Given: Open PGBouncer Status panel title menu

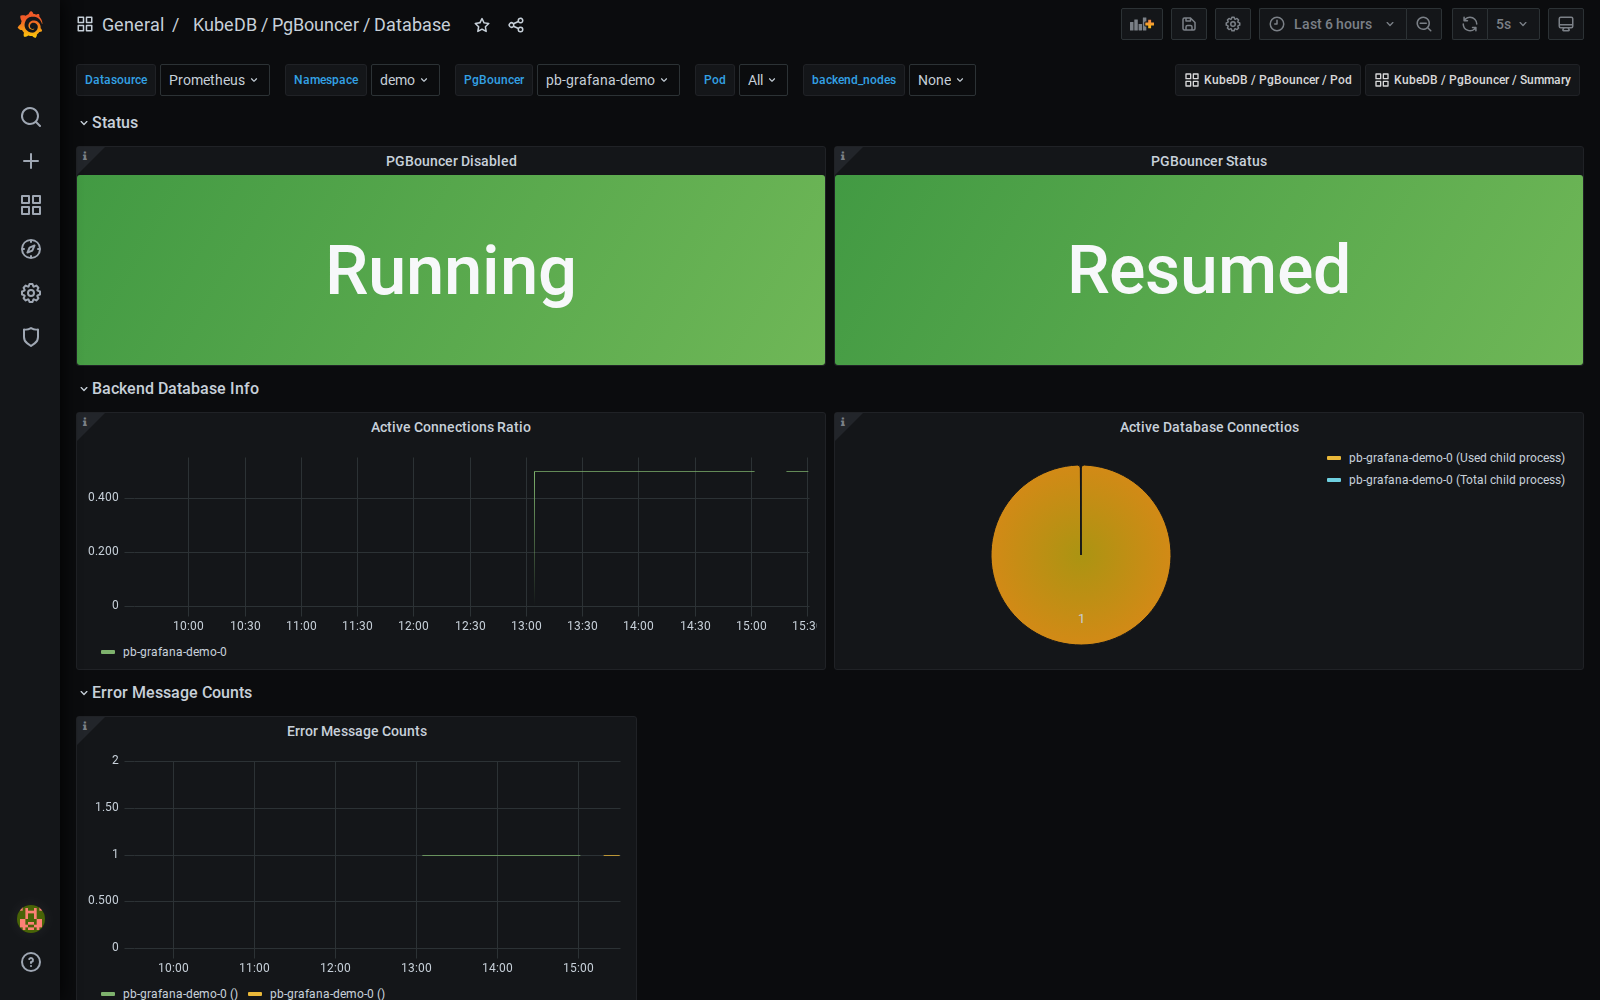Looking at the screenshot, I should pos(1209,161).
